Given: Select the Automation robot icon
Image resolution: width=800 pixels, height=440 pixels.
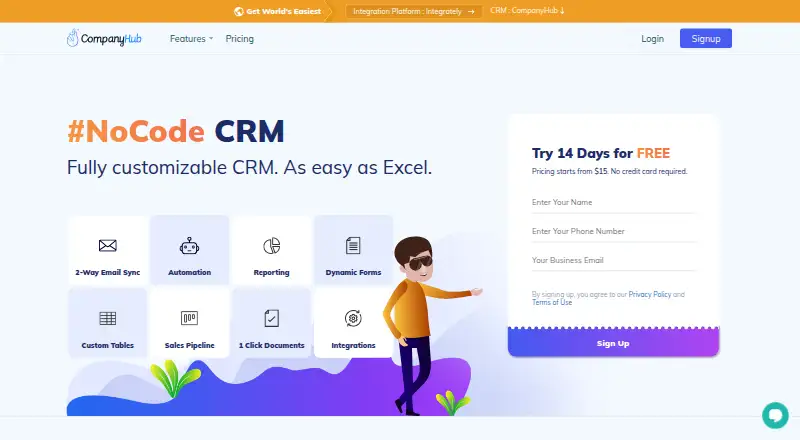Looking at the screenshot, I should coord(189,246).
